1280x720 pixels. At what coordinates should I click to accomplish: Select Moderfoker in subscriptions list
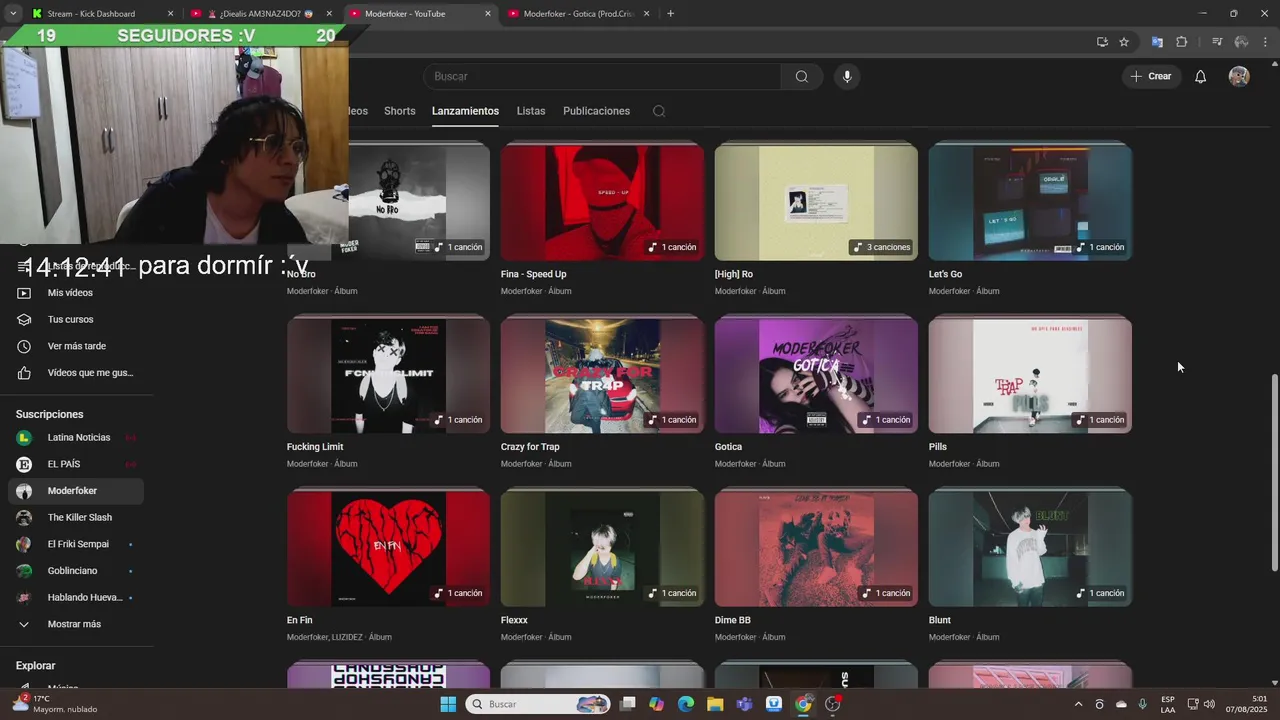[76, 491]
